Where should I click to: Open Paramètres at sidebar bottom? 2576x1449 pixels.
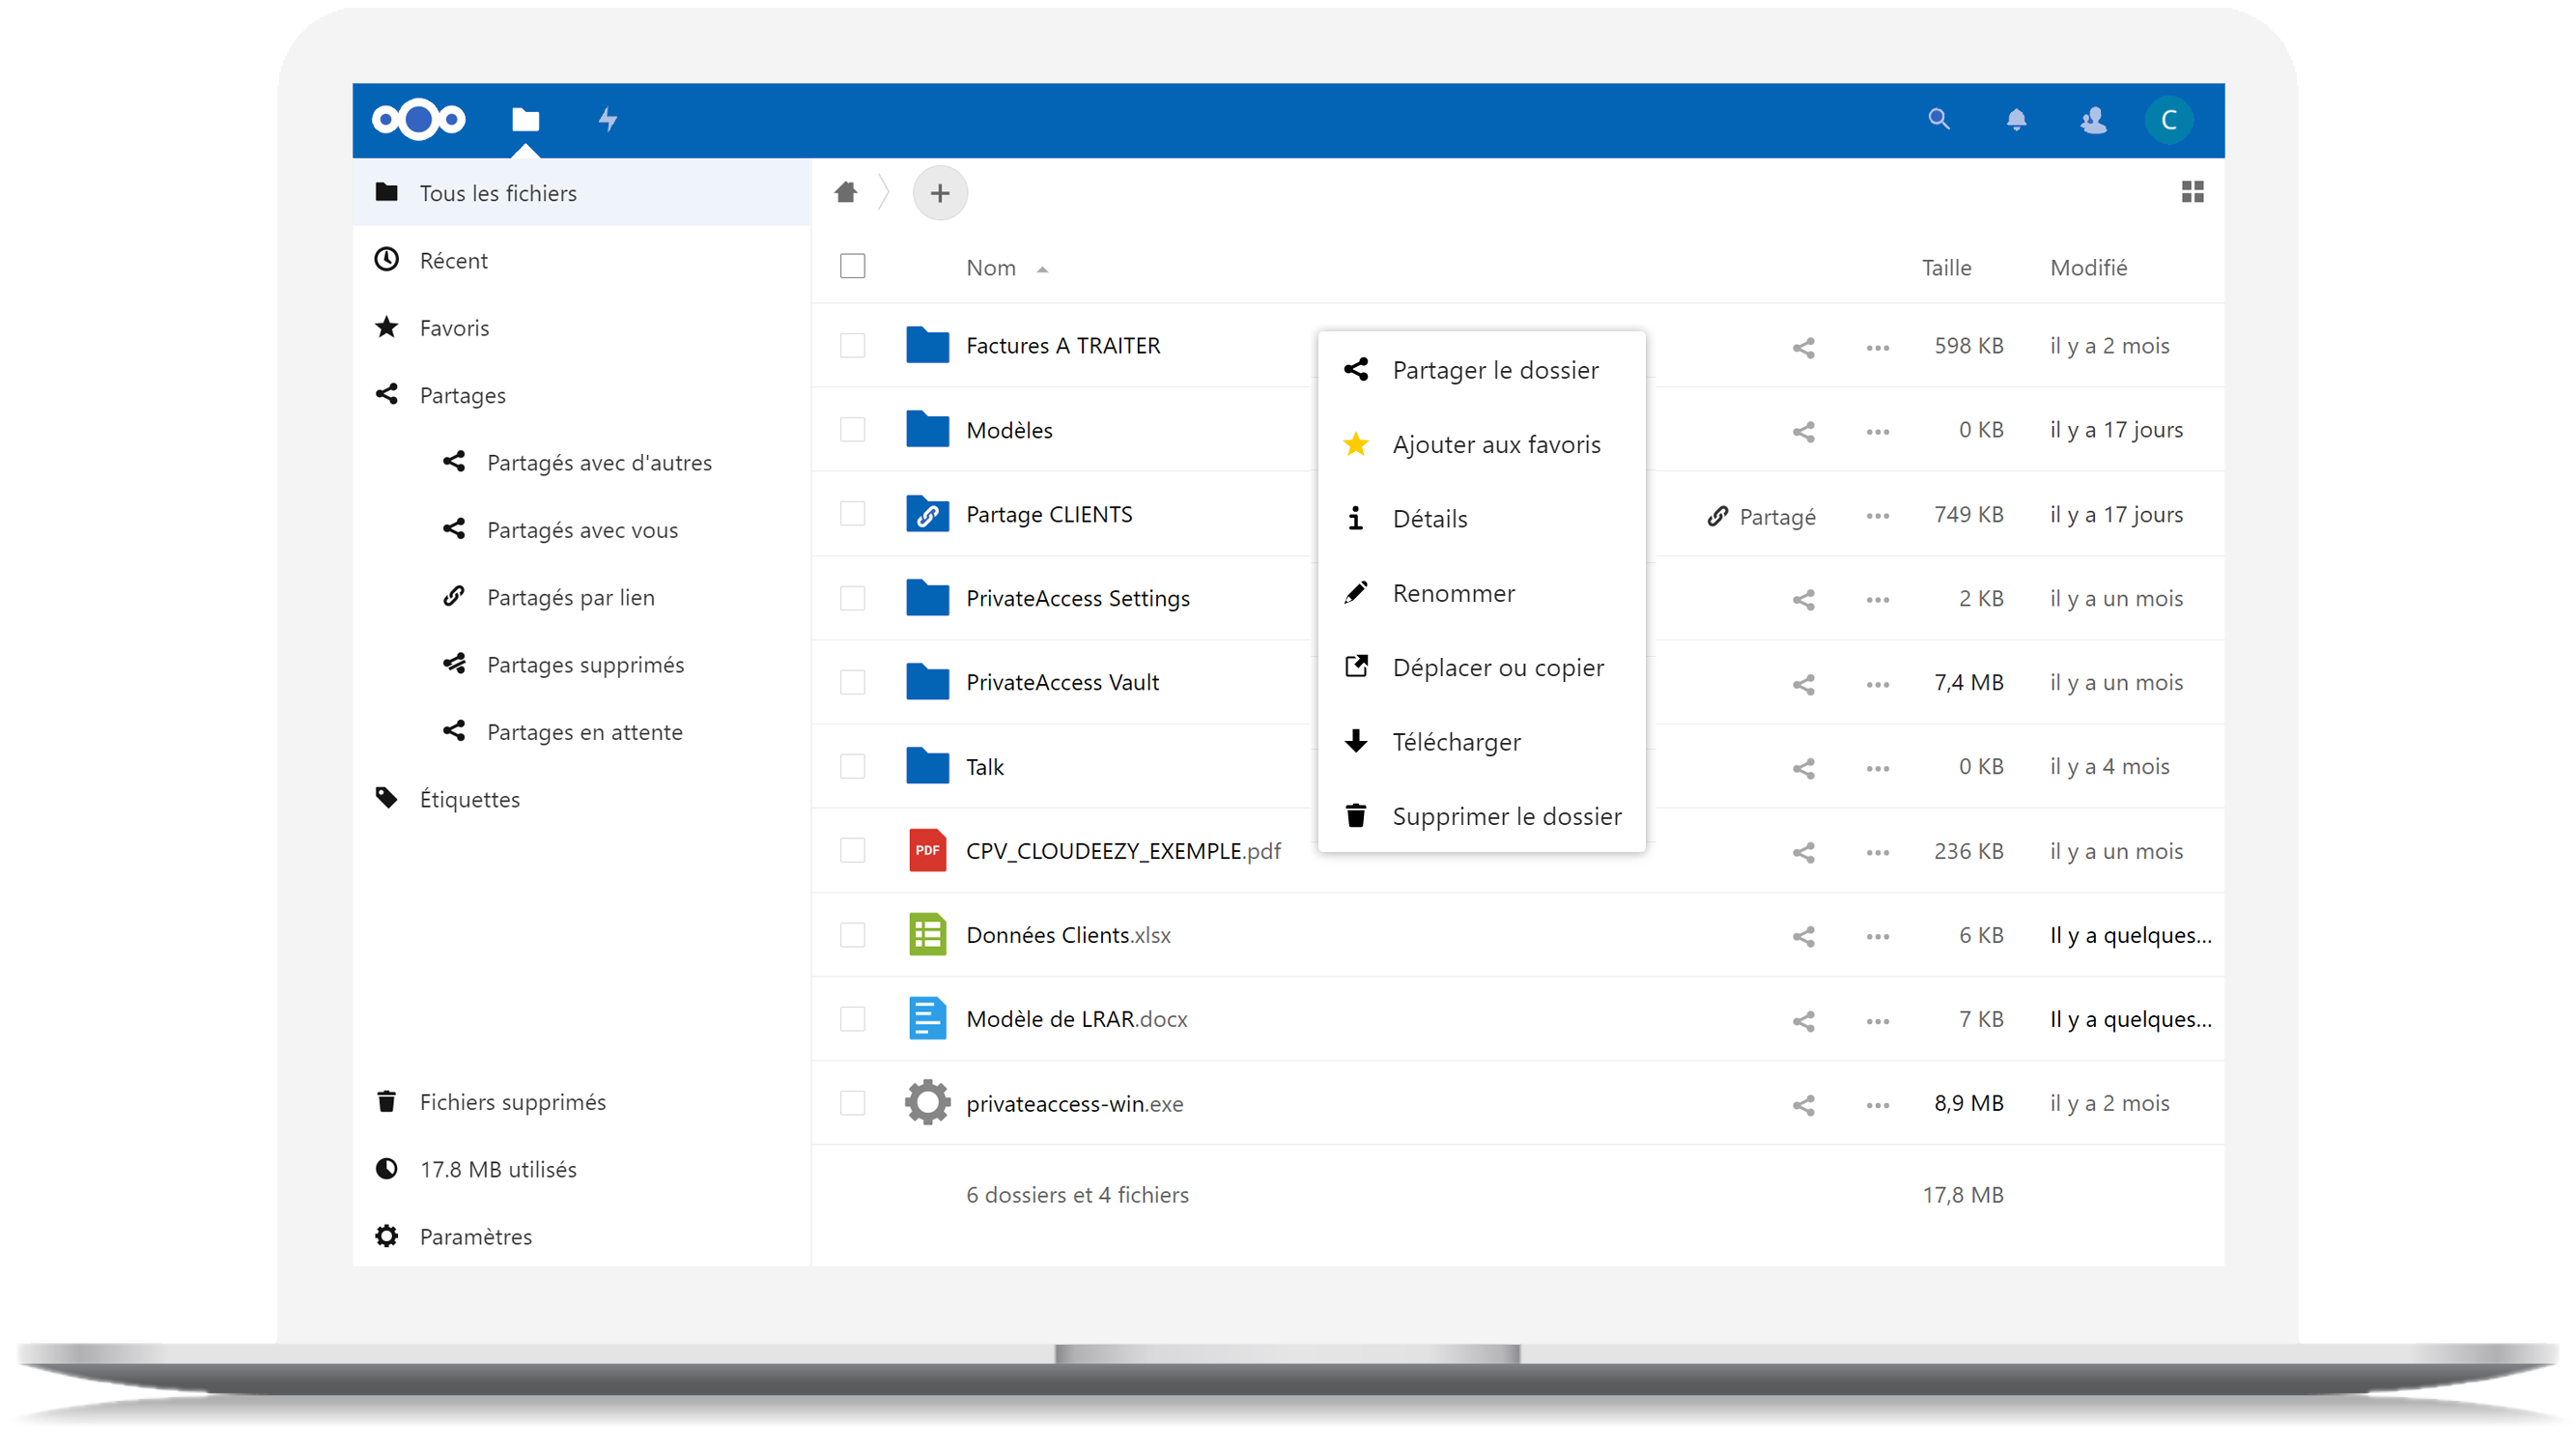581,1236
